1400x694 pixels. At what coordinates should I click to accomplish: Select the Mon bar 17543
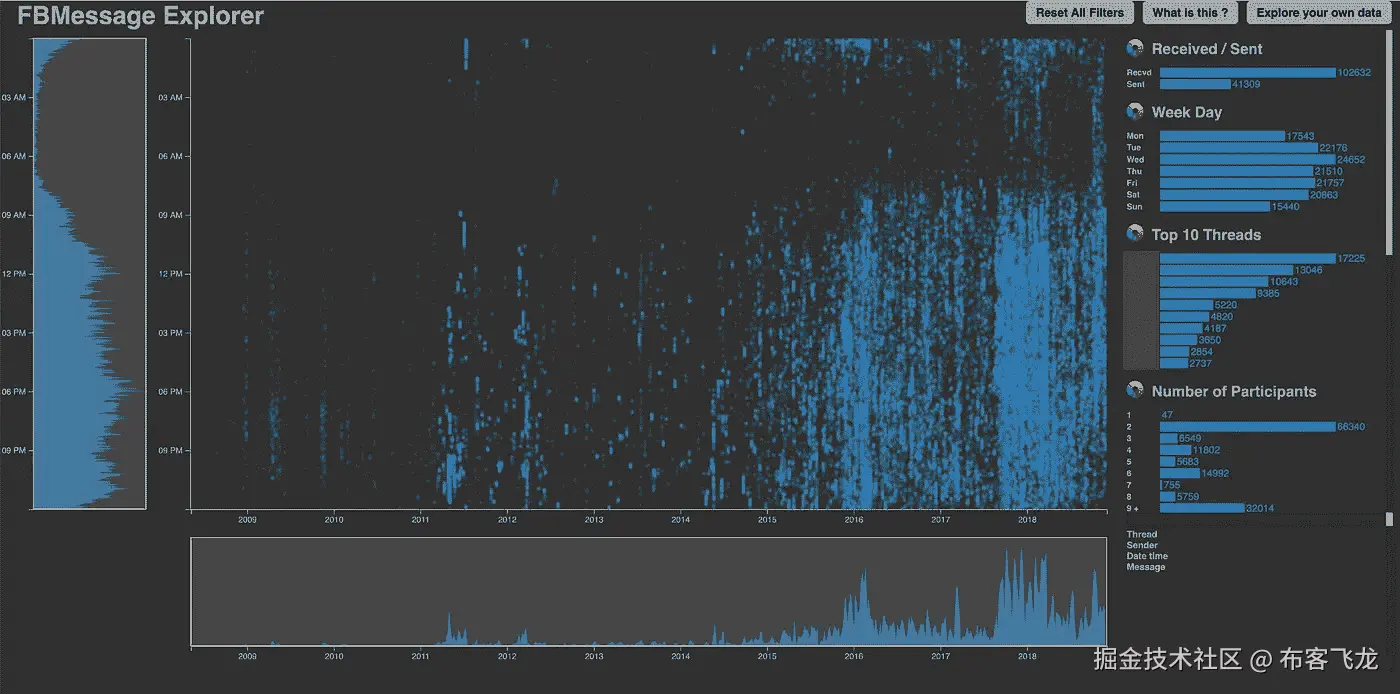tap(1222, 136)
